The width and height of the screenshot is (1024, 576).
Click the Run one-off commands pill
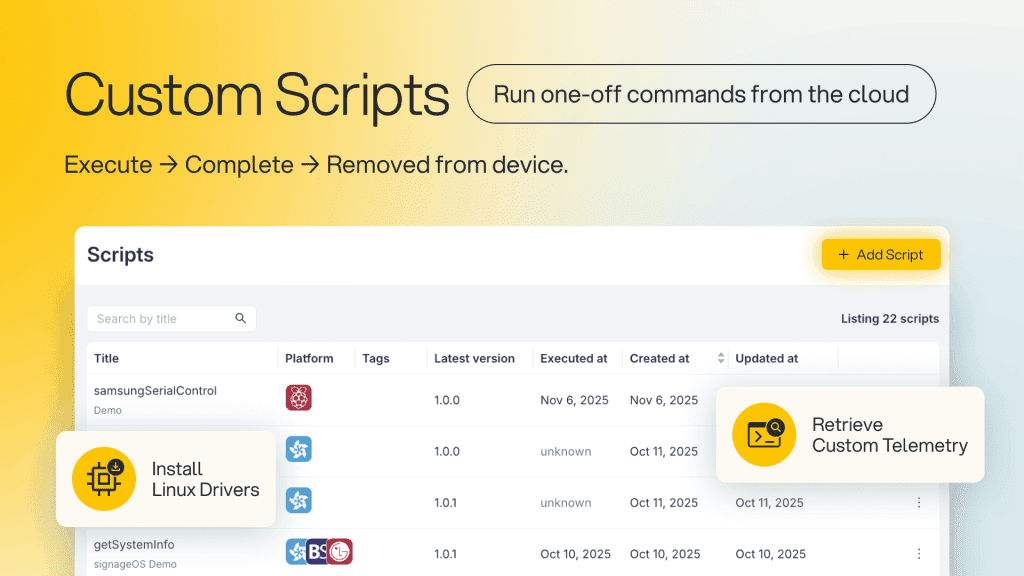(x=701, y=94)
